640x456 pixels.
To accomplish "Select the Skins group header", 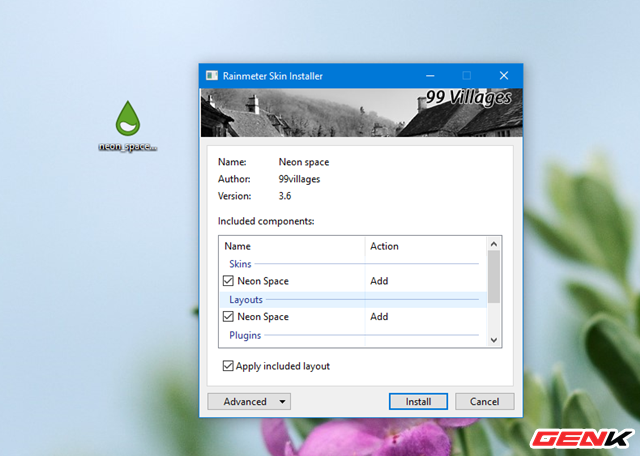I will [x=353, y=264].
